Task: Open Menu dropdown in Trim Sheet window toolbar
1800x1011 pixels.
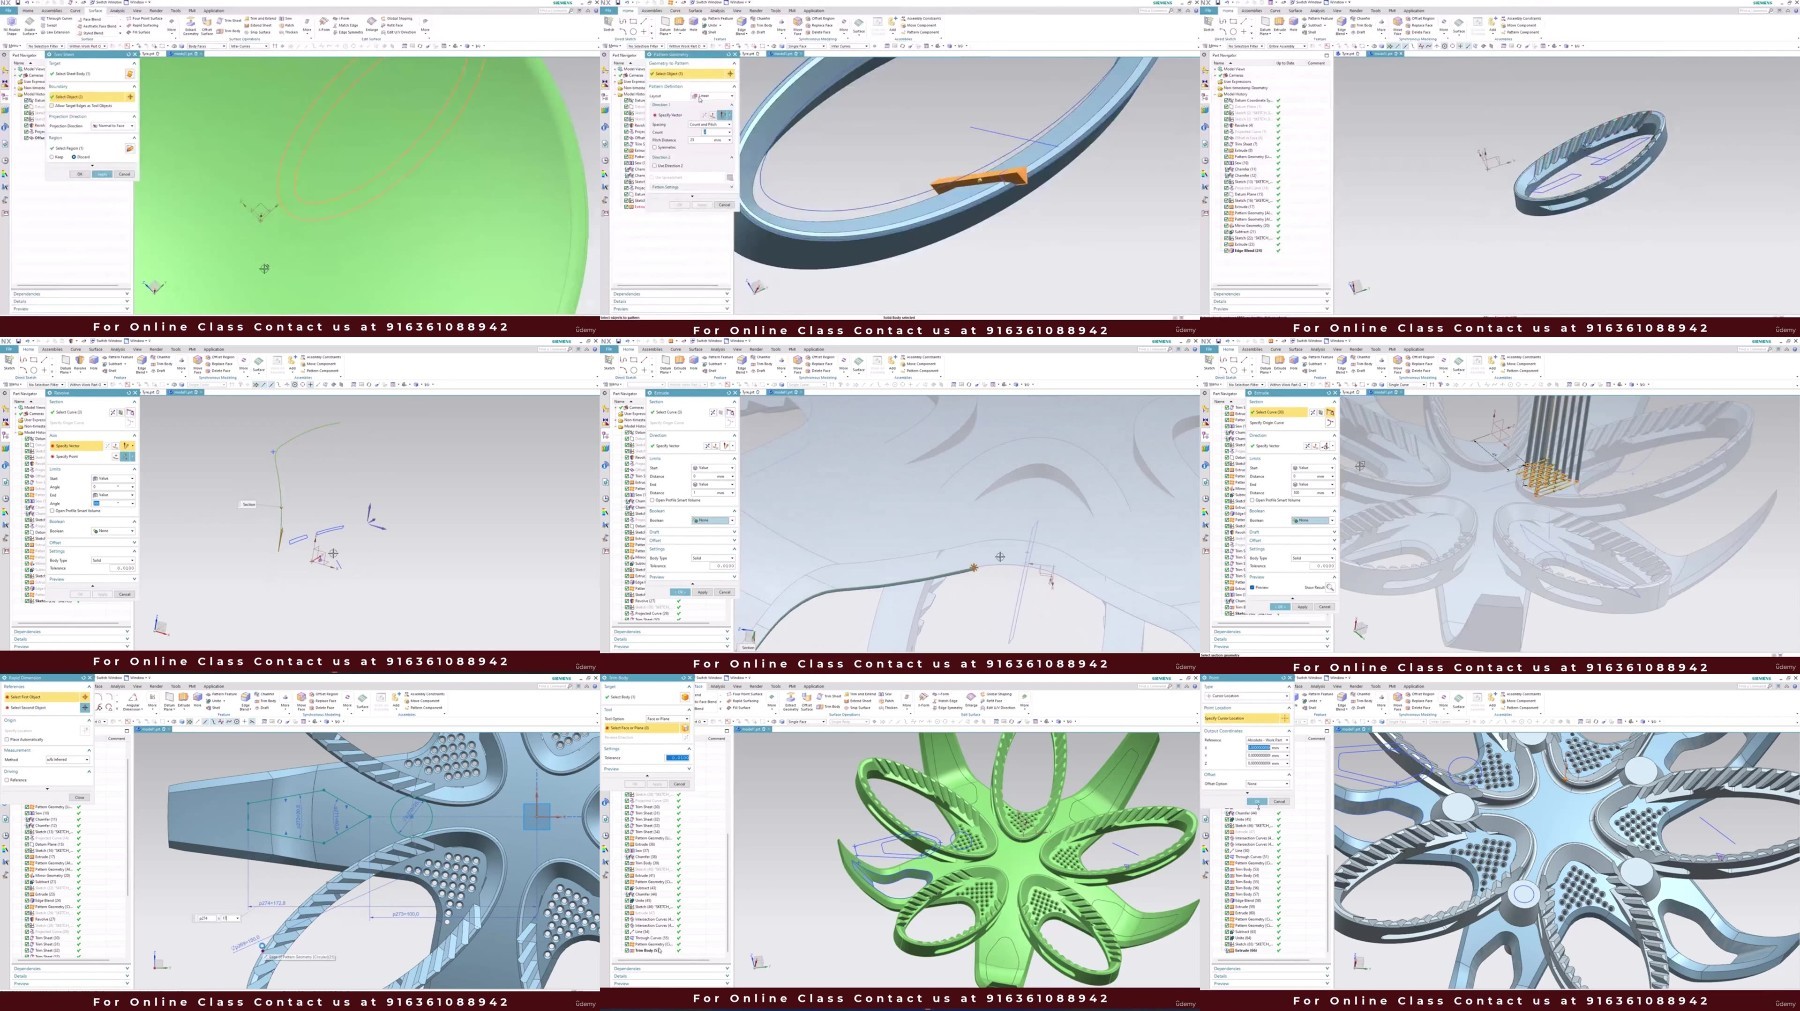Action: coord(12,46)
